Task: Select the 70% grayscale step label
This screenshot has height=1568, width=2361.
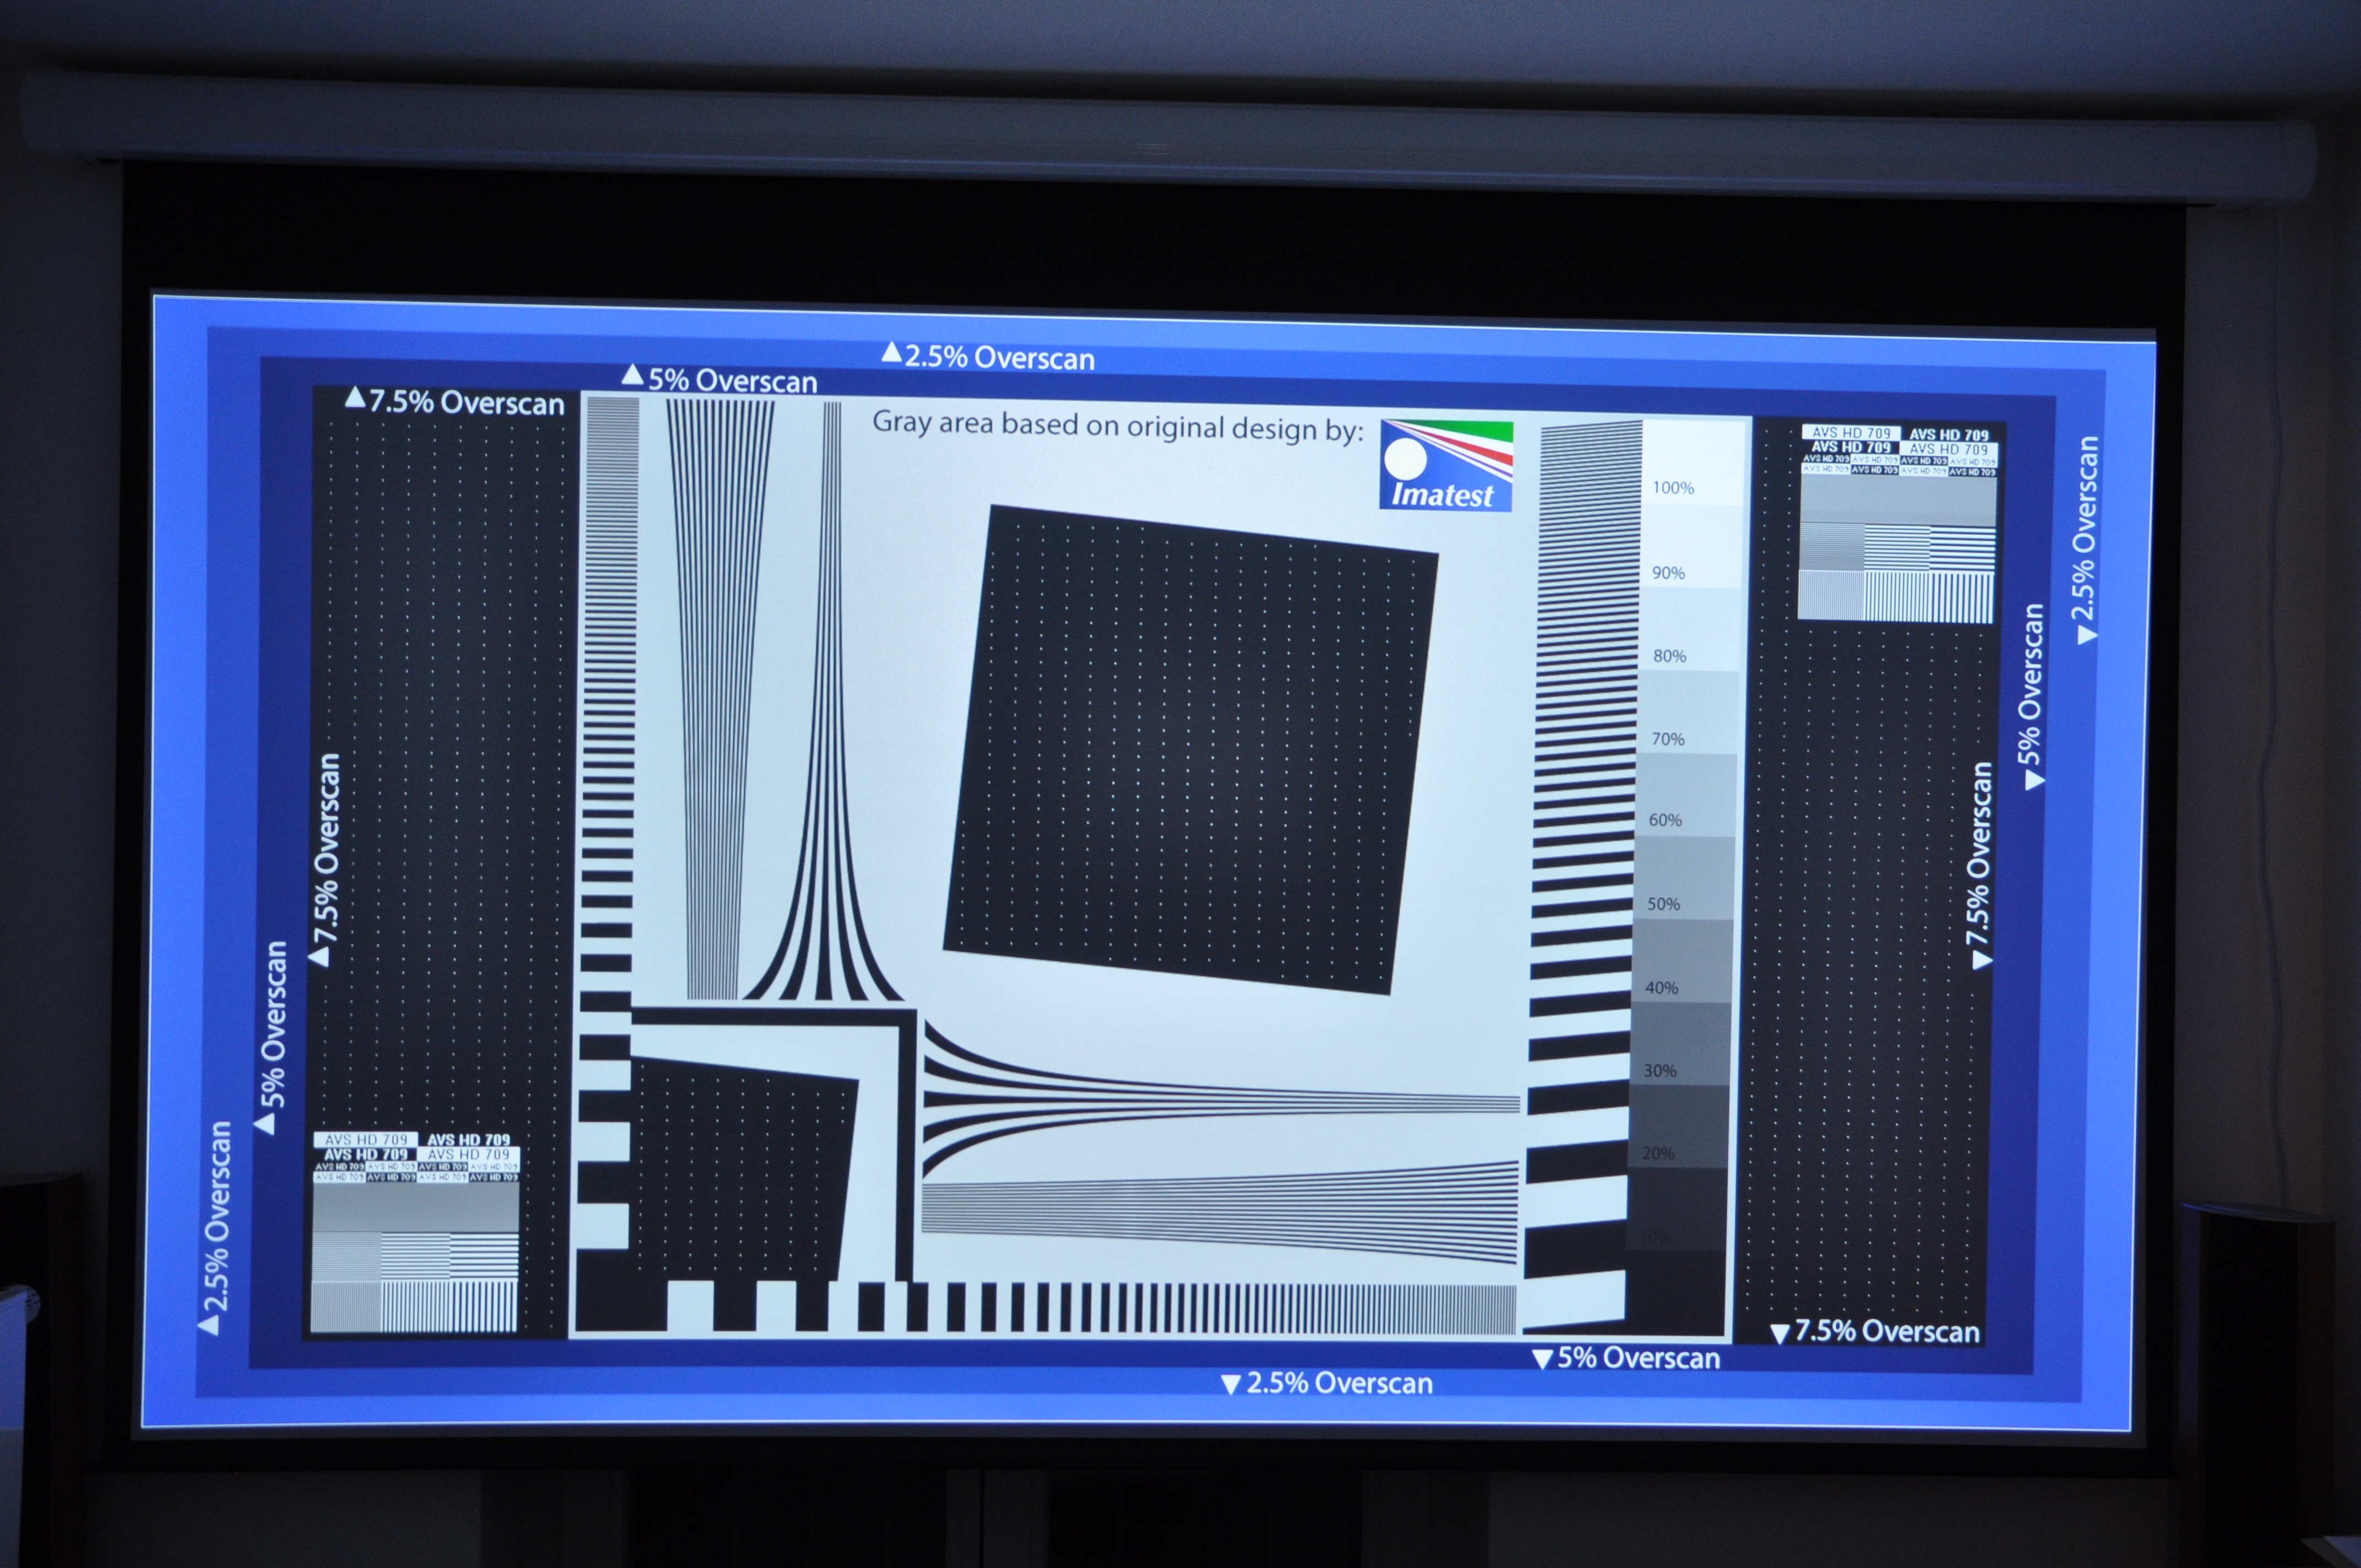Action: tap(1667, 739)
